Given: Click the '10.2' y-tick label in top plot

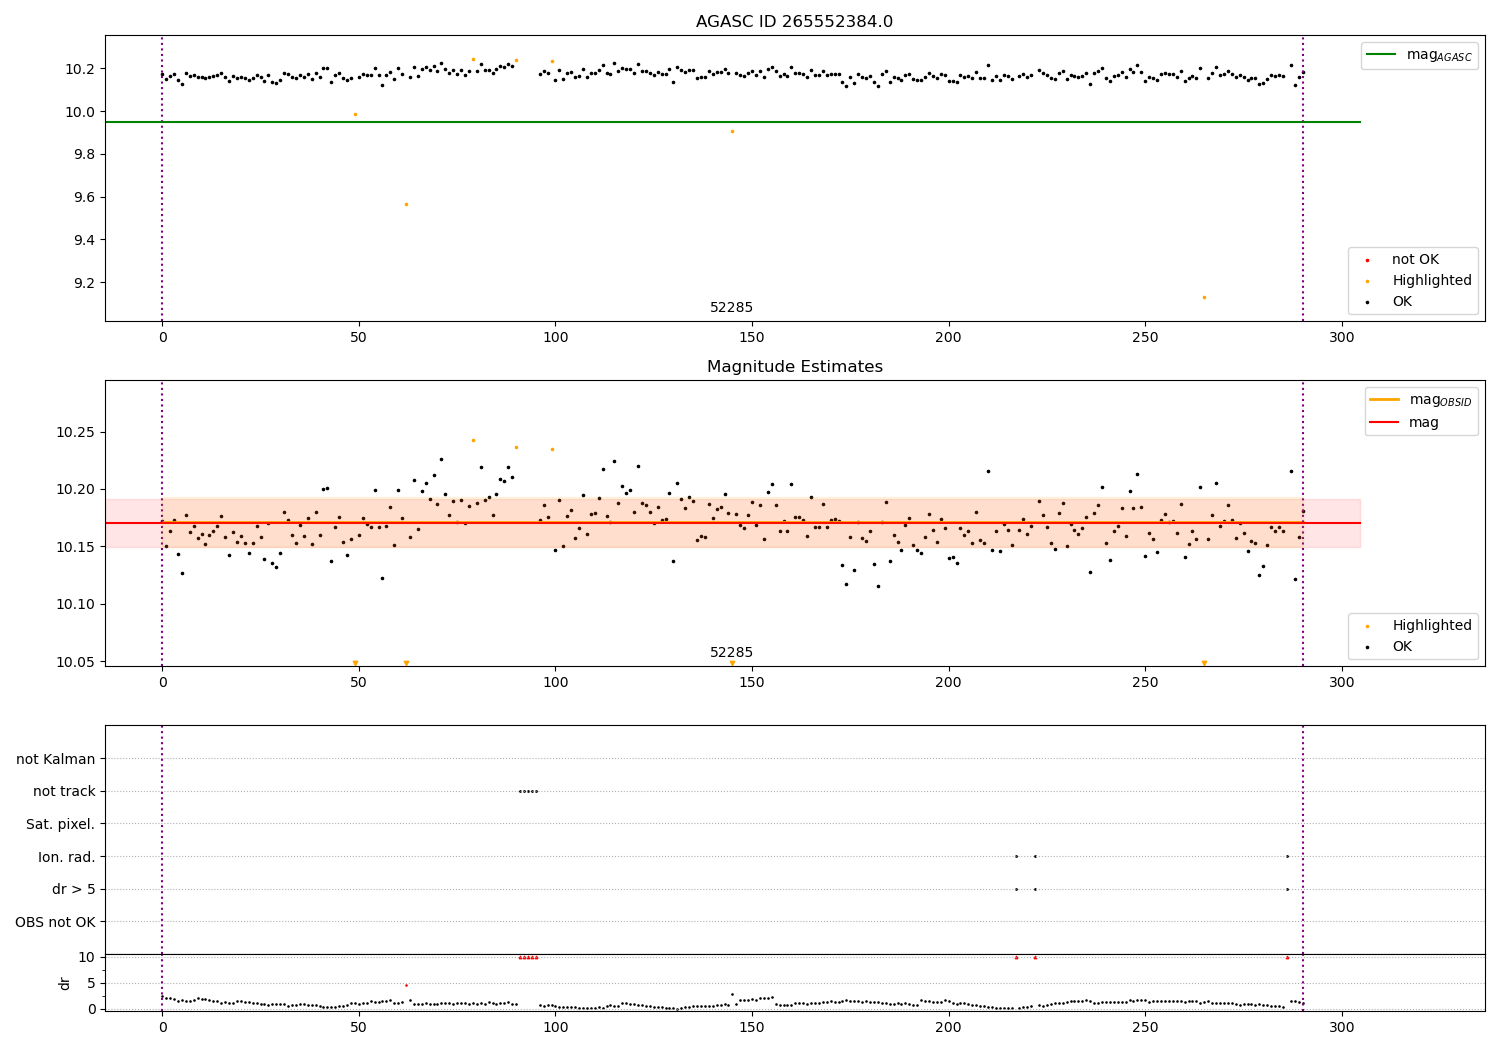Looking at the screenshot, I should pyautogui.click(x=78, y=69).
